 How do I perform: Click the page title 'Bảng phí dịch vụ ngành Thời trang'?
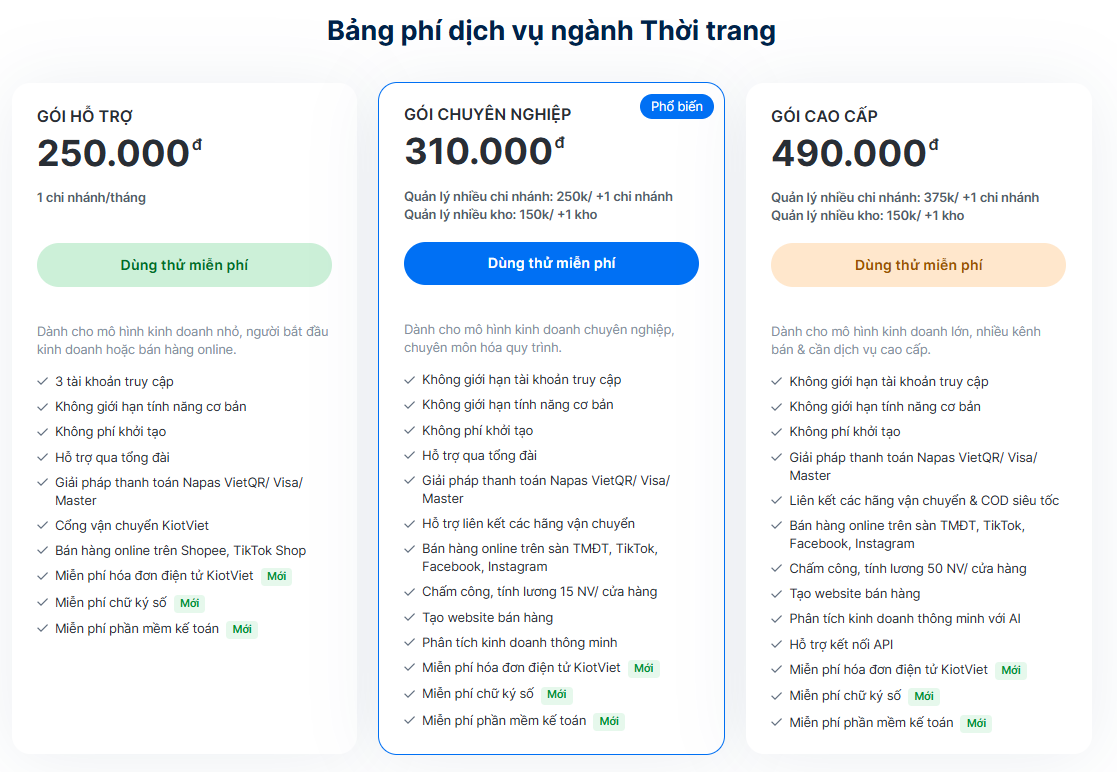558,30
